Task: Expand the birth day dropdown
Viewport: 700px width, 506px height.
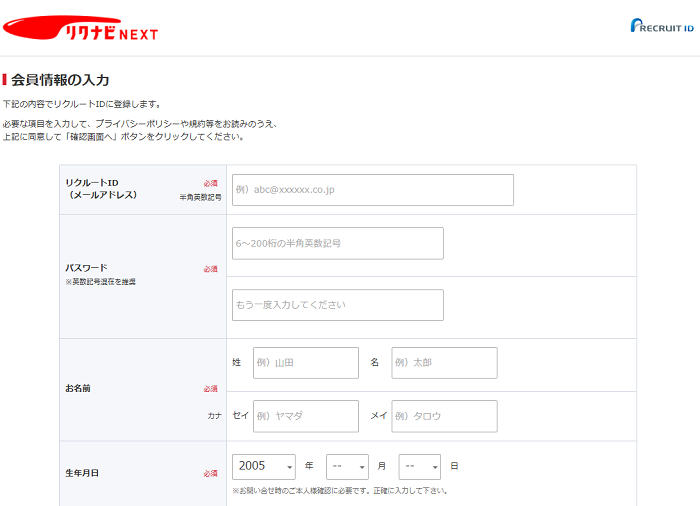Action: [x=419, y=467]
